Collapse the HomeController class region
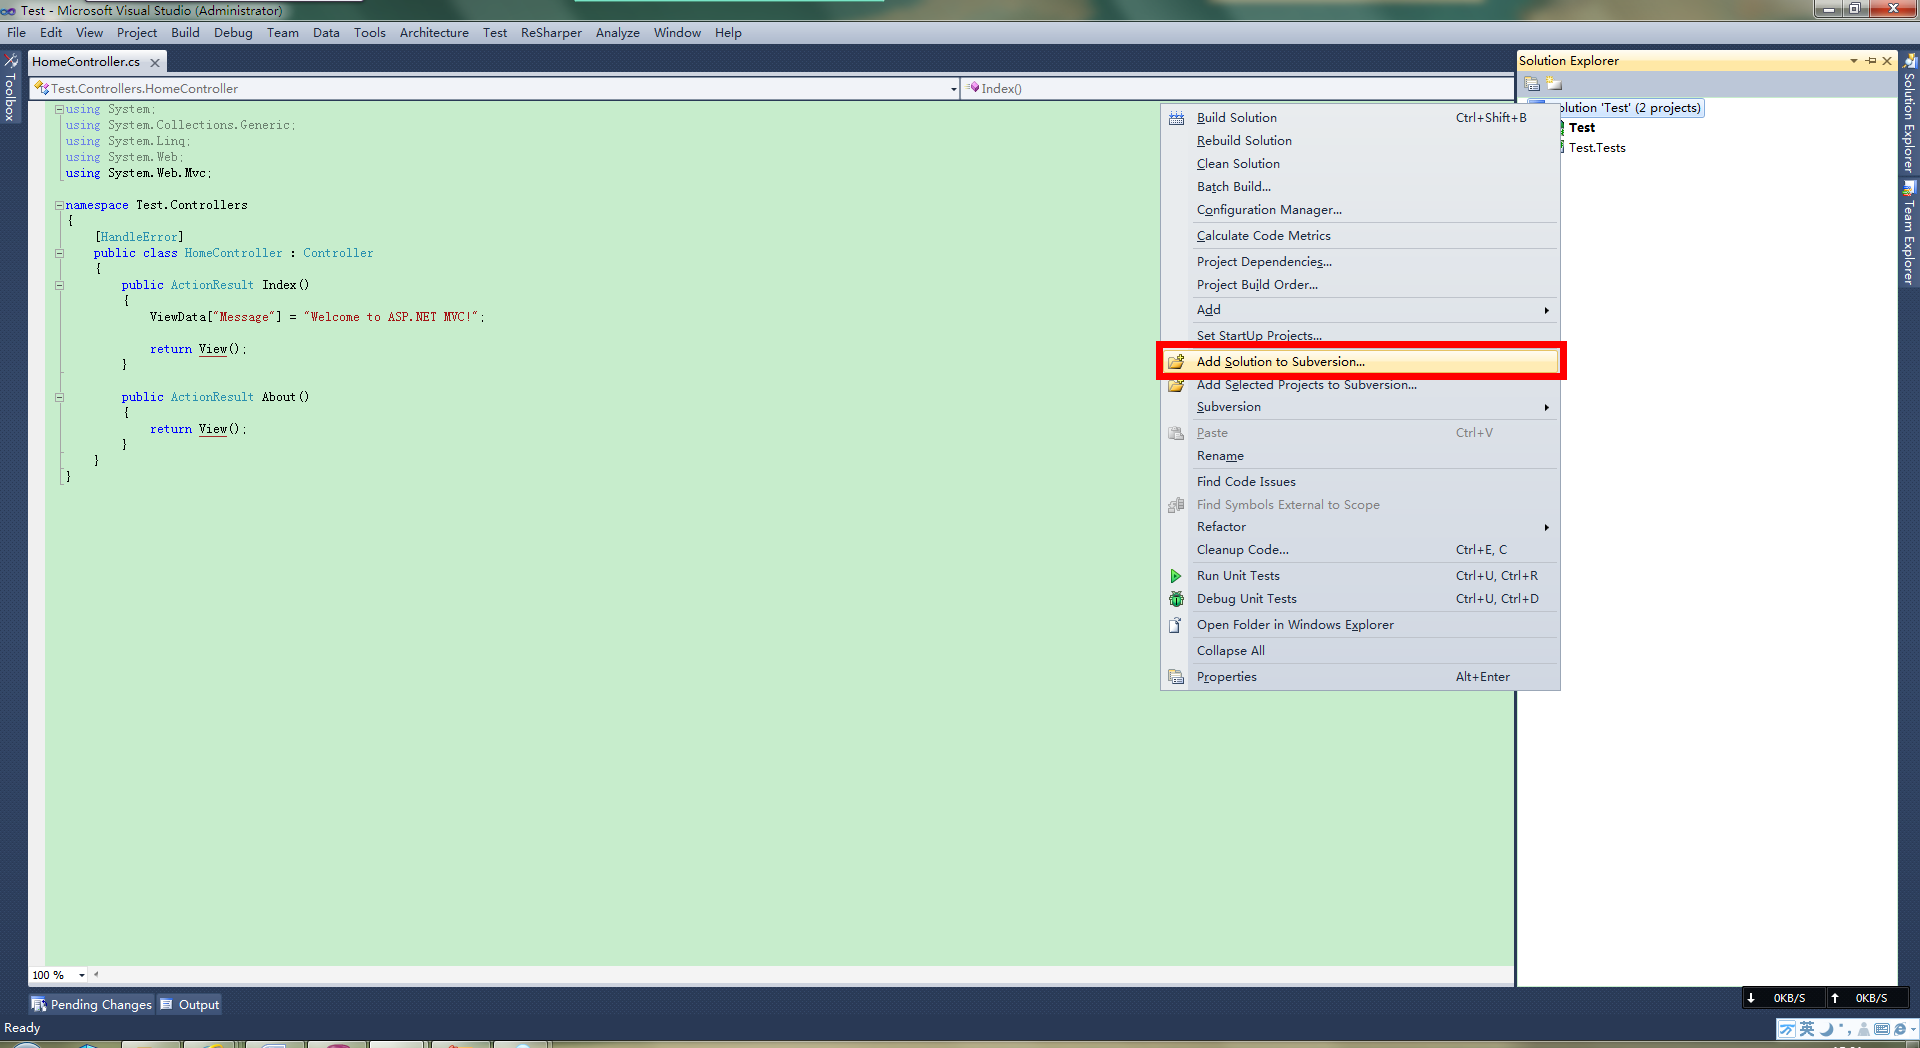1920x1048 pixels. (59, 253)
